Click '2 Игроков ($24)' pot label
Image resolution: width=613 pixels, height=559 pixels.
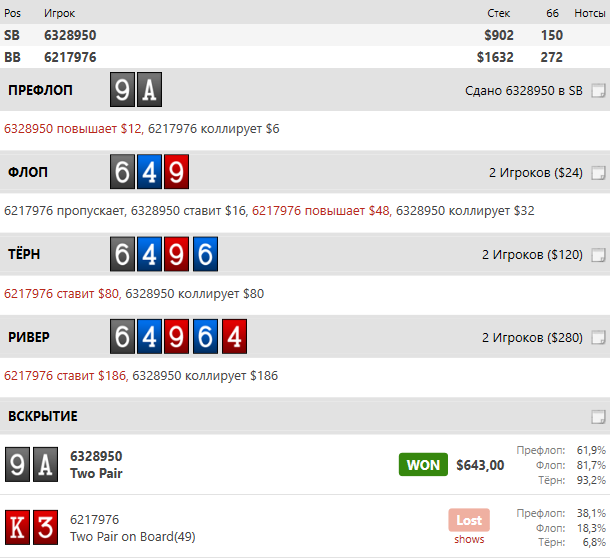pyautogui.click(x=536, y=173)
